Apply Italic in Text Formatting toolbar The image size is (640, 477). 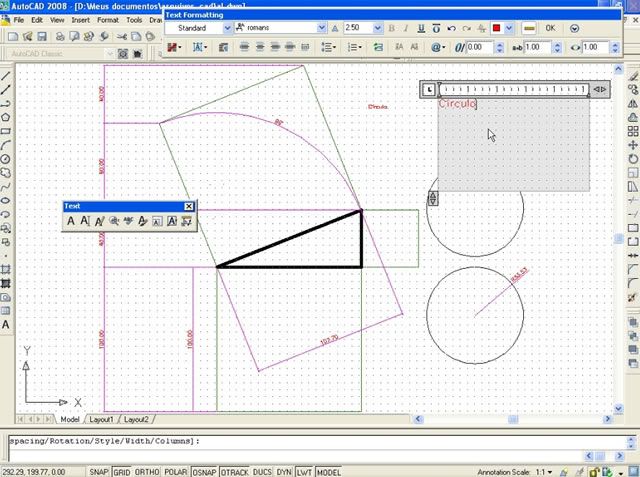pyautogui.click(x=406, y=28)
